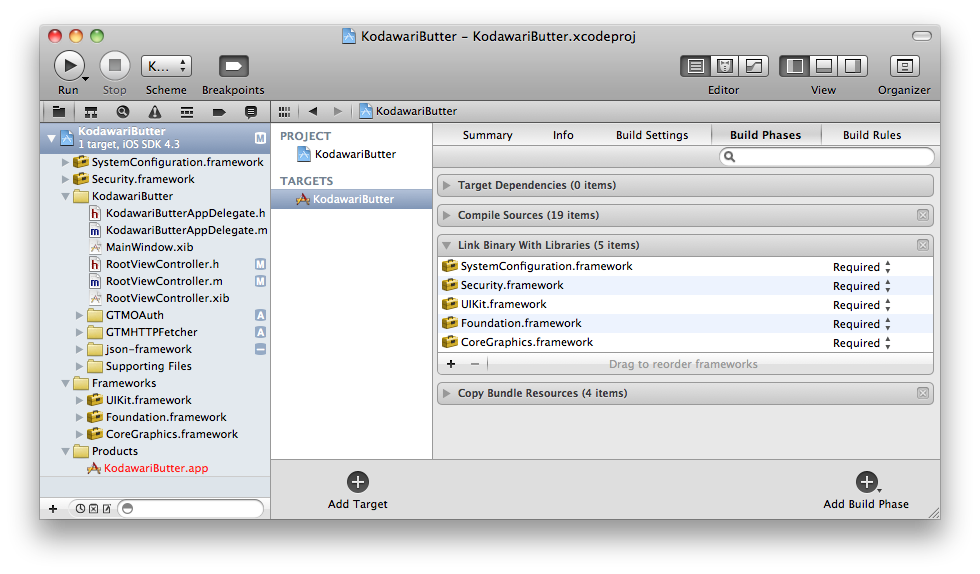
Task: Click the Stop button
Action: click(114, 66)
